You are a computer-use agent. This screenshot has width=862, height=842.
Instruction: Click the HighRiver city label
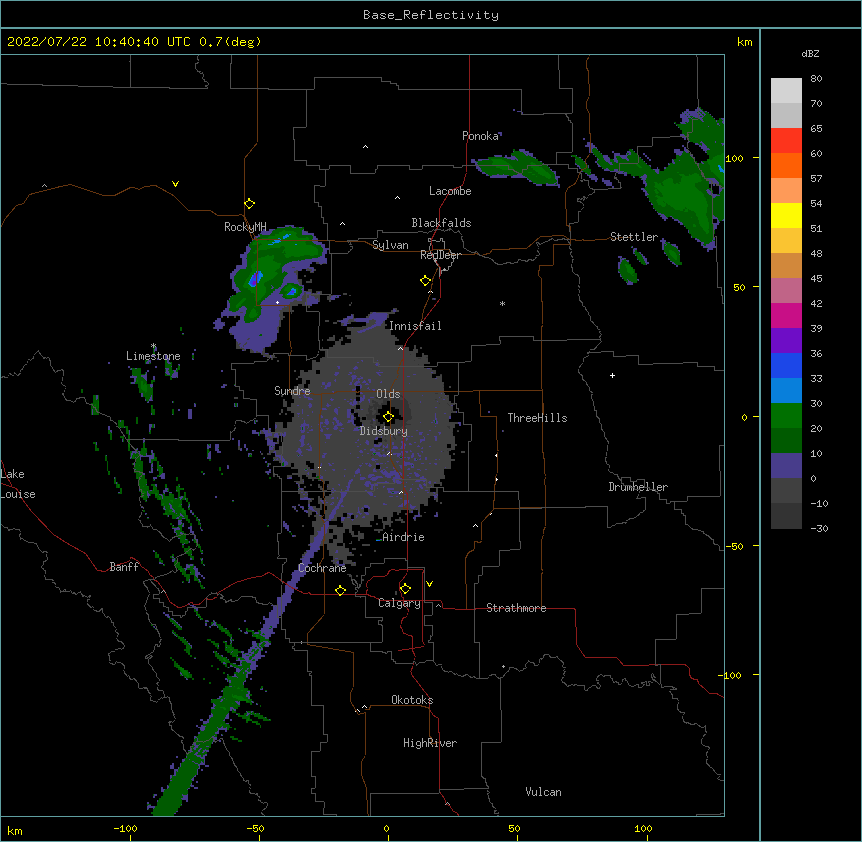click(430, 743)
